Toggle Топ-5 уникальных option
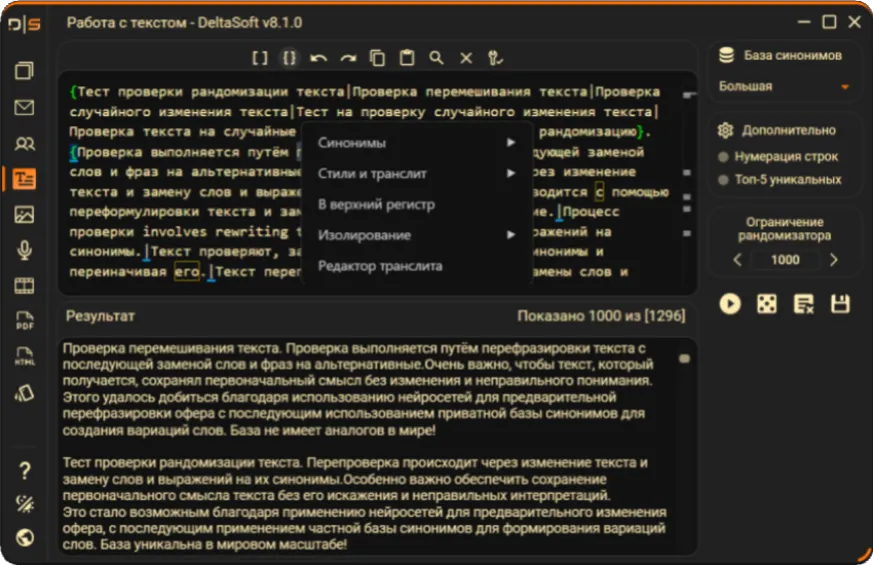Viewport: 873px width, 565px height. 779,179
